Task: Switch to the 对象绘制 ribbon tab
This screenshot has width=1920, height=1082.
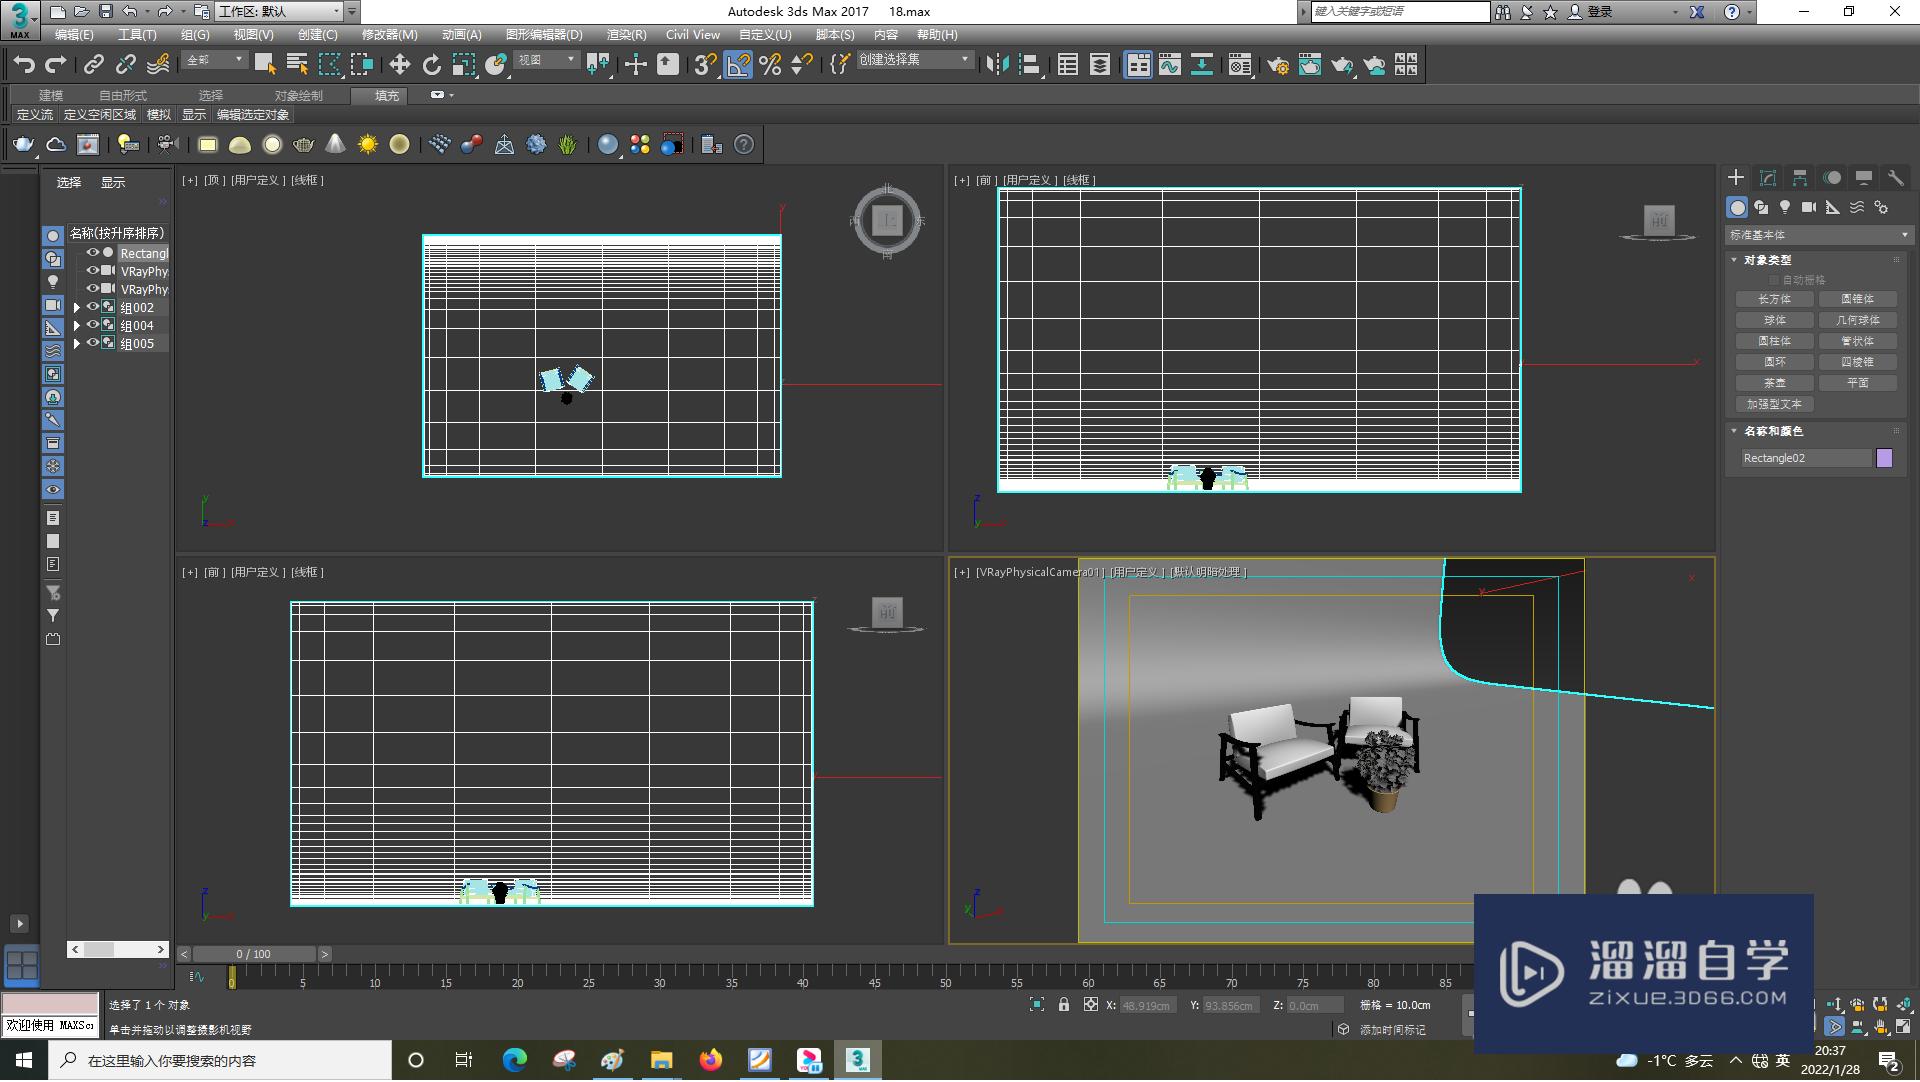Action: point(298,95)
